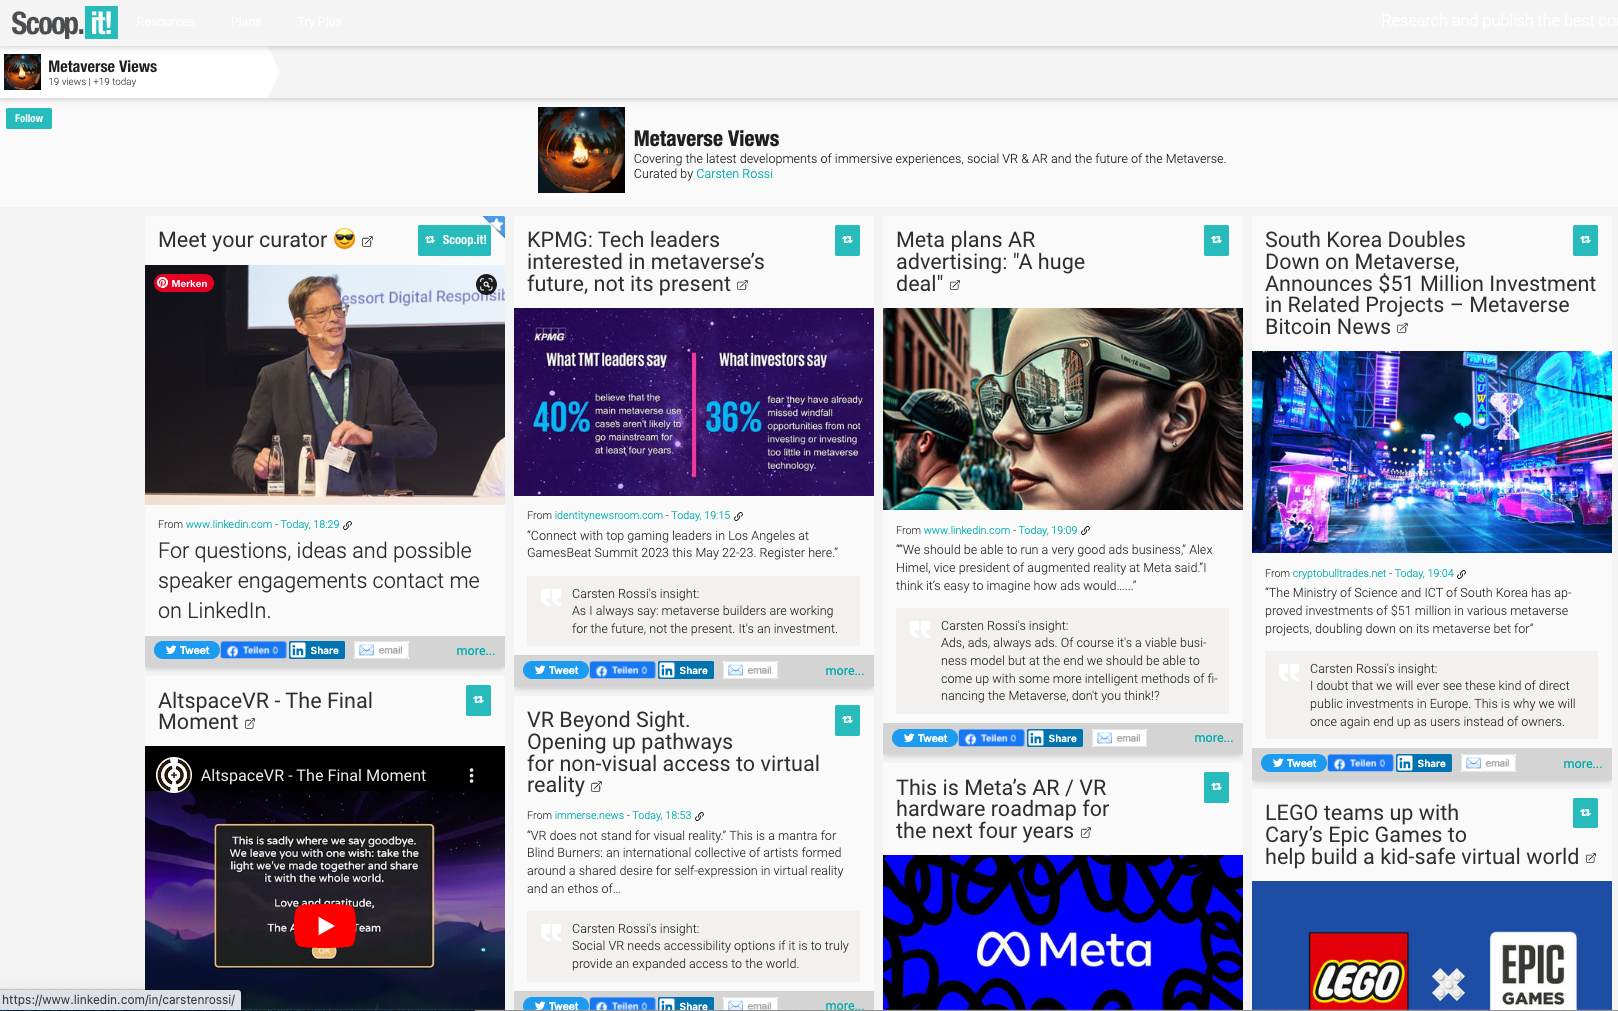Open the Meta logo image
The height and width of the screenshot is (1011, 1618).
[x=1063, y=933]
